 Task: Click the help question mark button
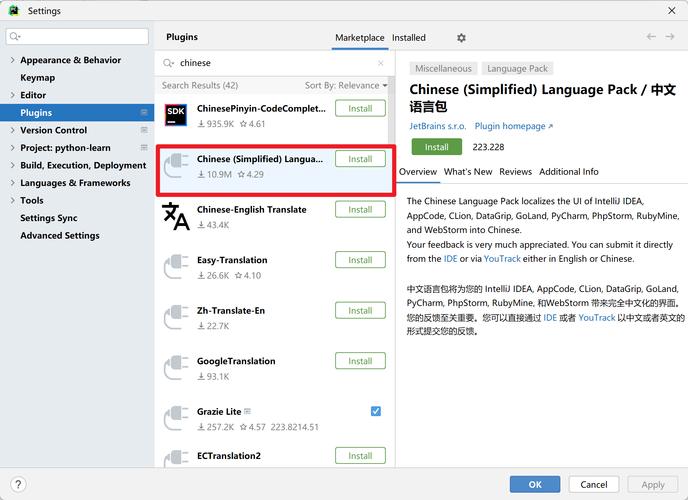pyautogui.click(x=18, y=485)
